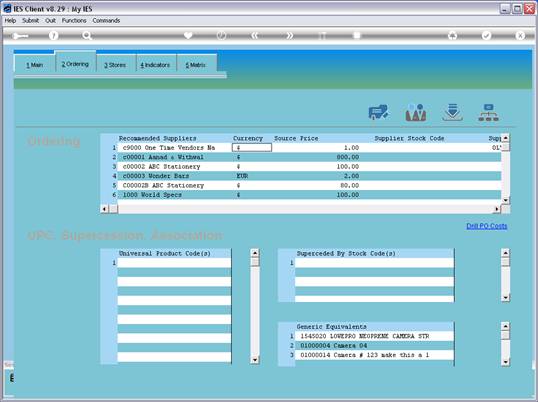538x402 pixels.
Task: Click the right horizontal scroll arrow of the suppliers grid
Action: point(497,209)
